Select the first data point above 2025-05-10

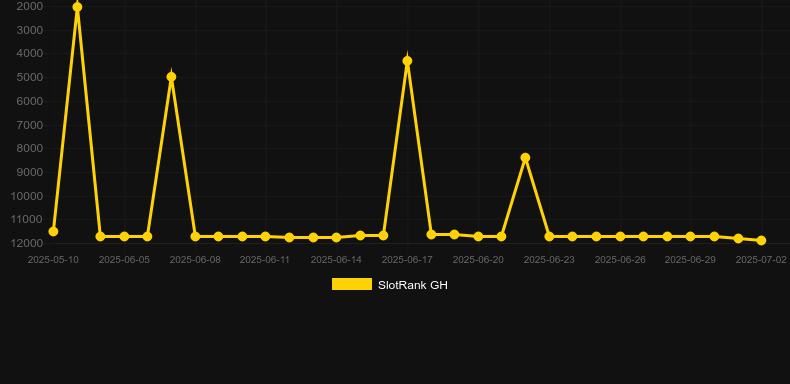53,231
